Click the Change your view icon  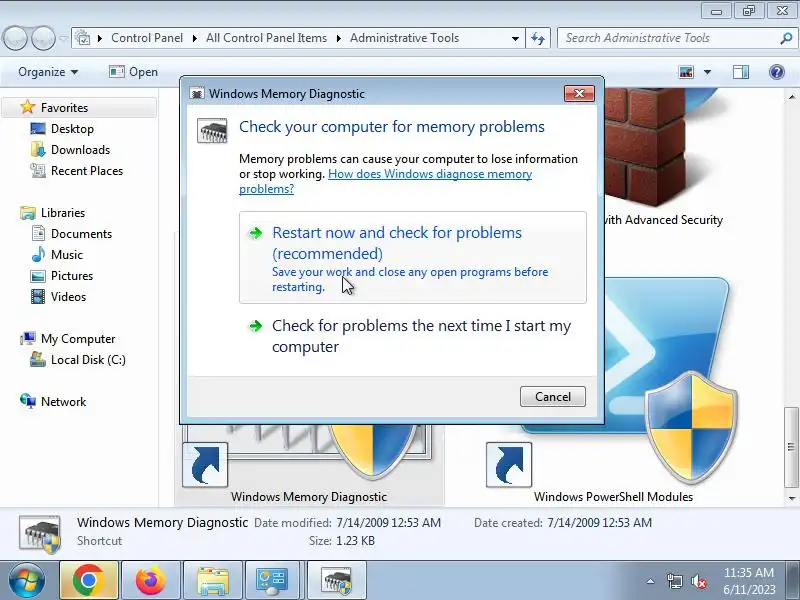click(686, 72)
